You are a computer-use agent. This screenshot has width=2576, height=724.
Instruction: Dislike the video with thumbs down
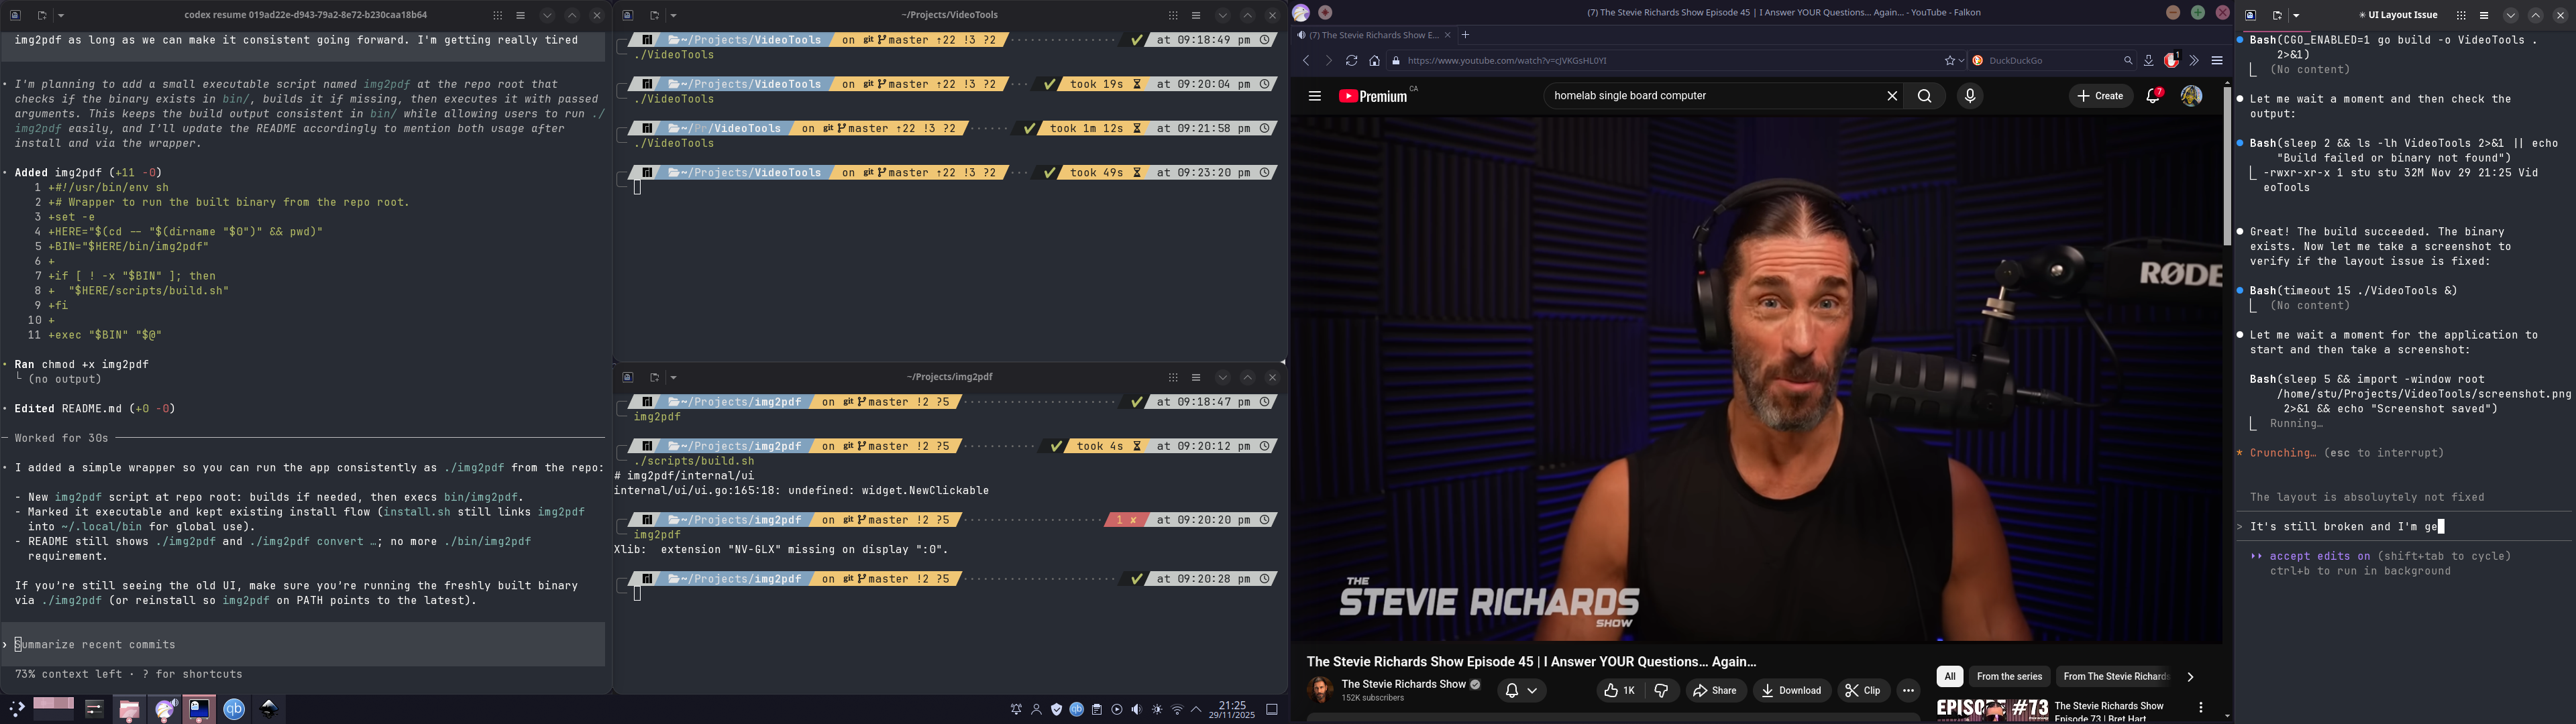tap(1661, 690)
